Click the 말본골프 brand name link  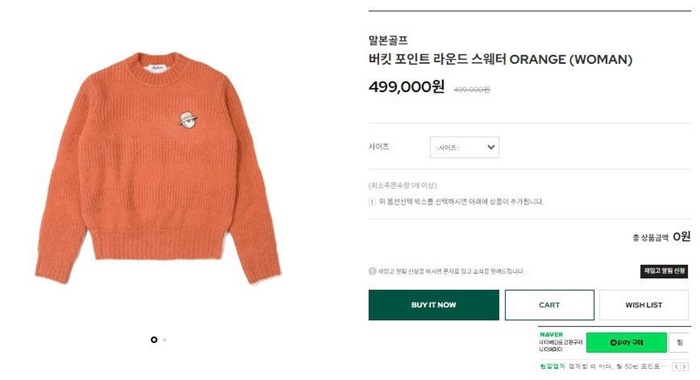[x=388, y=40]
